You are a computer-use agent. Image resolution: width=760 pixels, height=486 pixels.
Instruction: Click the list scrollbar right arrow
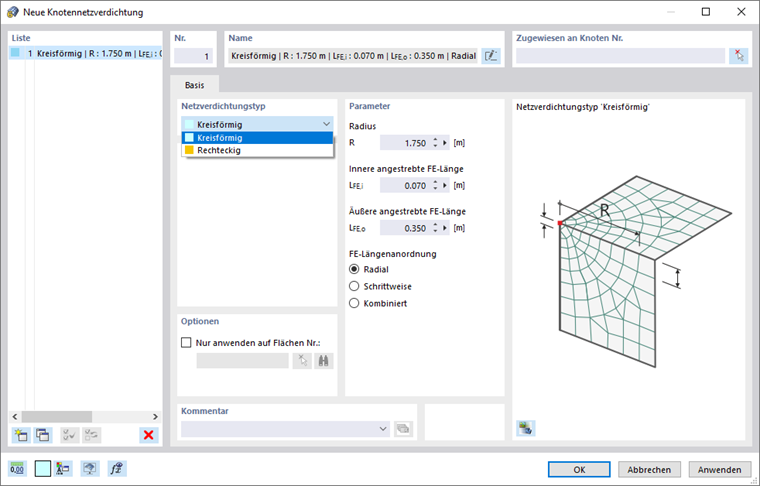pyautogui.click(x=155, y=417)
